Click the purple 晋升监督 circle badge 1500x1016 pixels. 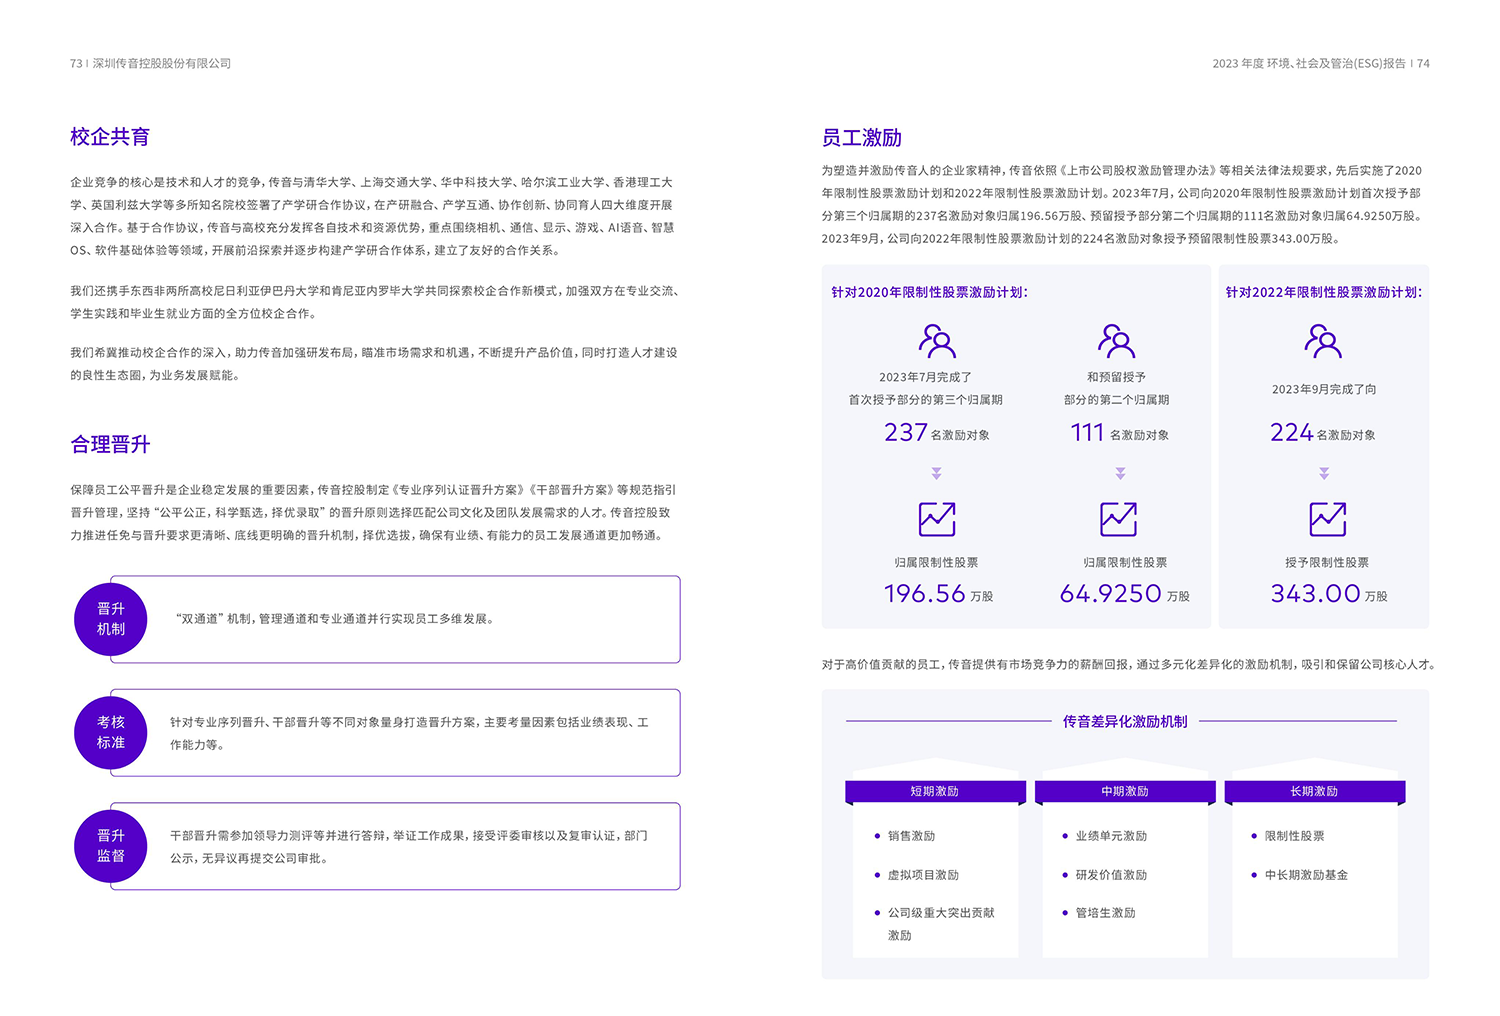click(x=111, y=846)
